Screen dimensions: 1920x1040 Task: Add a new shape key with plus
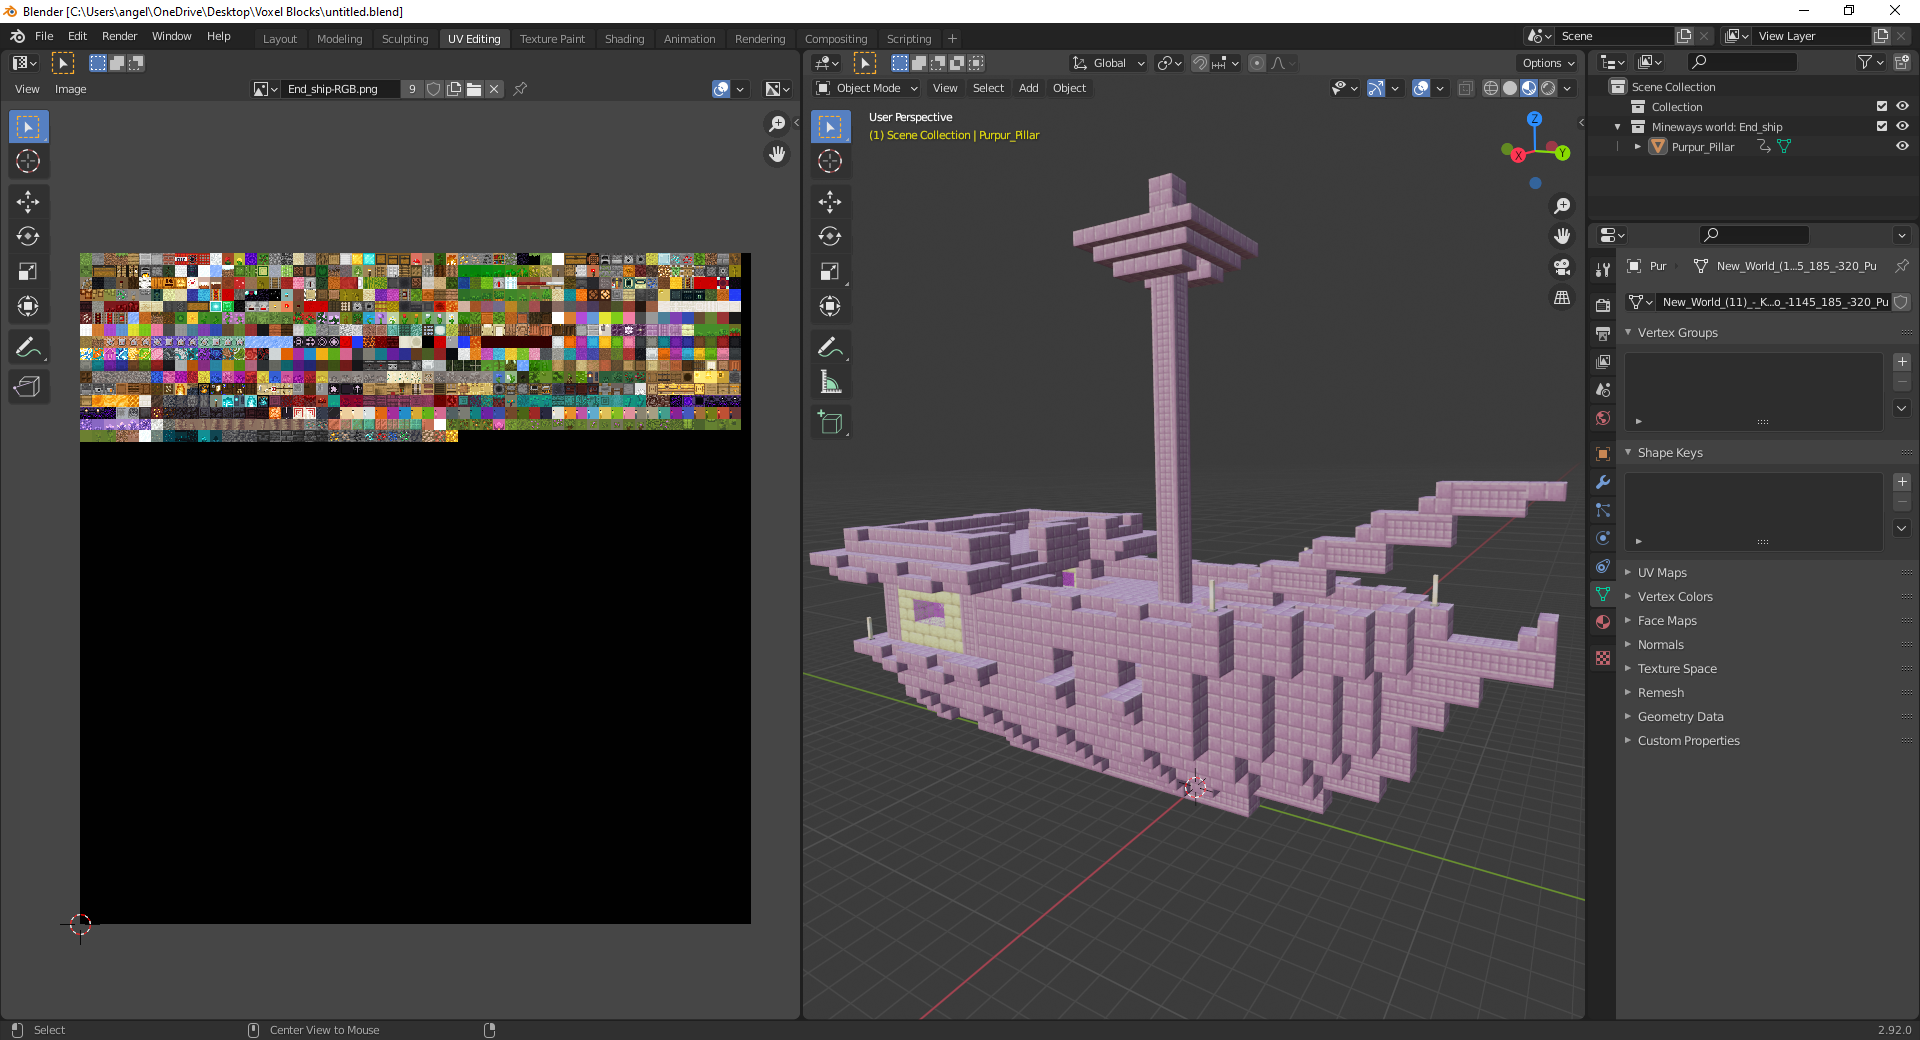click(1902, 482)
